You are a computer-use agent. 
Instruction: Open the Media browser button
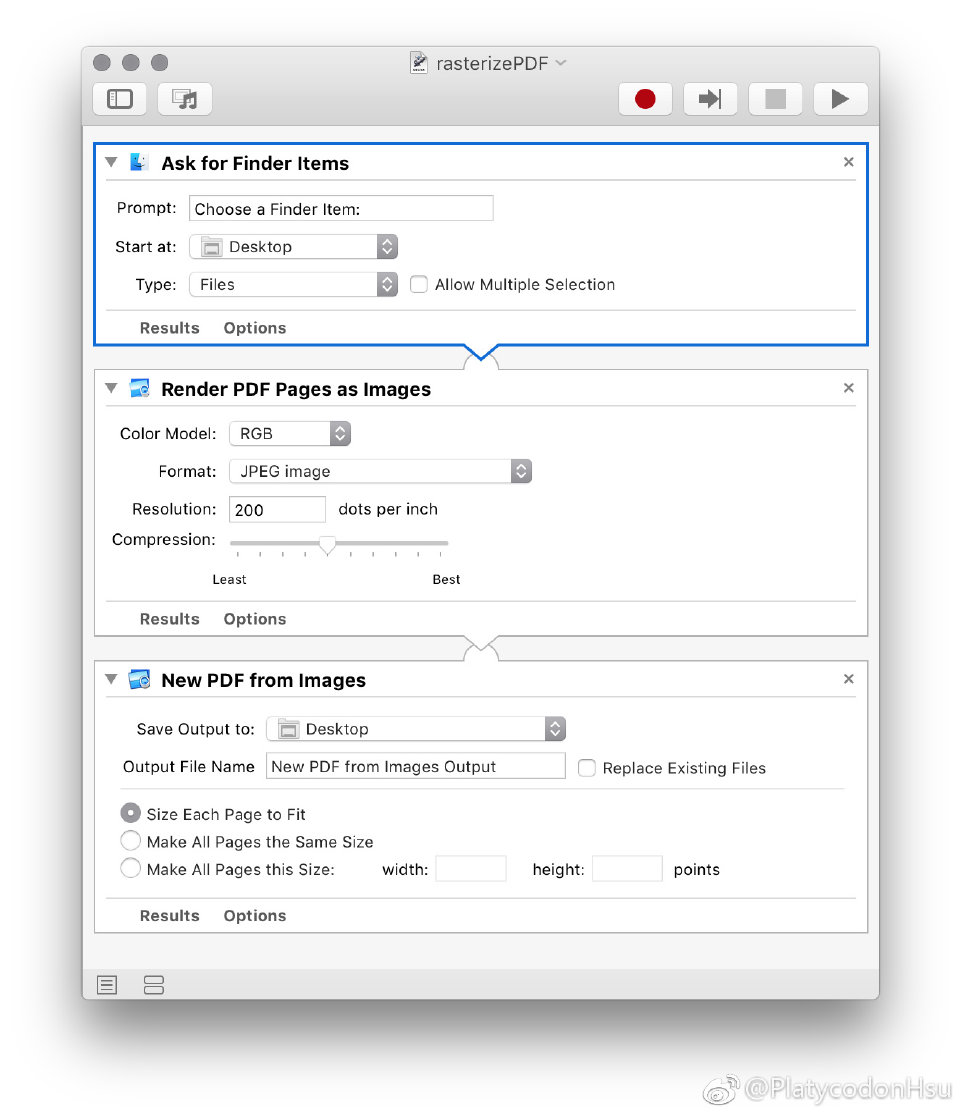click(185, 99)
